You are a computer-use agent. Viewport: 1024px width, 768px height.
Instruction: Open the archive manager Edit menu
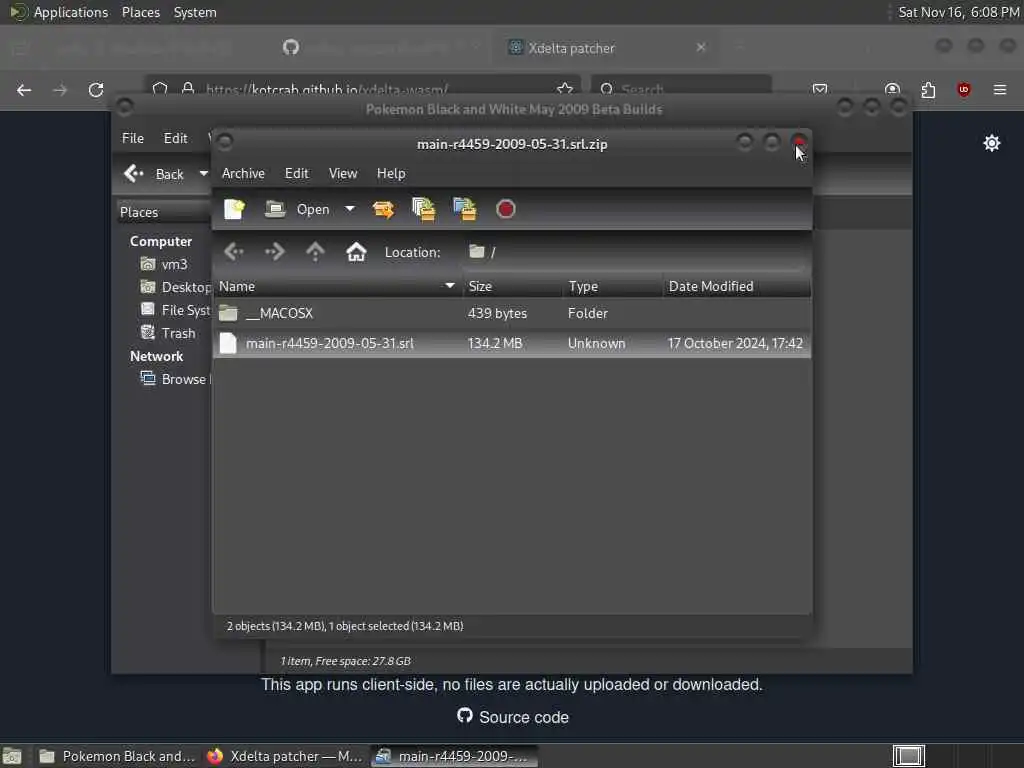point(296,173)
